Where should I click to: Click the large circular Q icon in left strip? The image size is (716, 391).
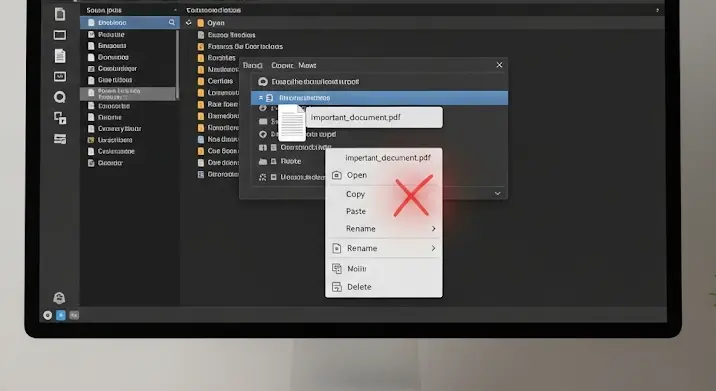coord(60,97)
